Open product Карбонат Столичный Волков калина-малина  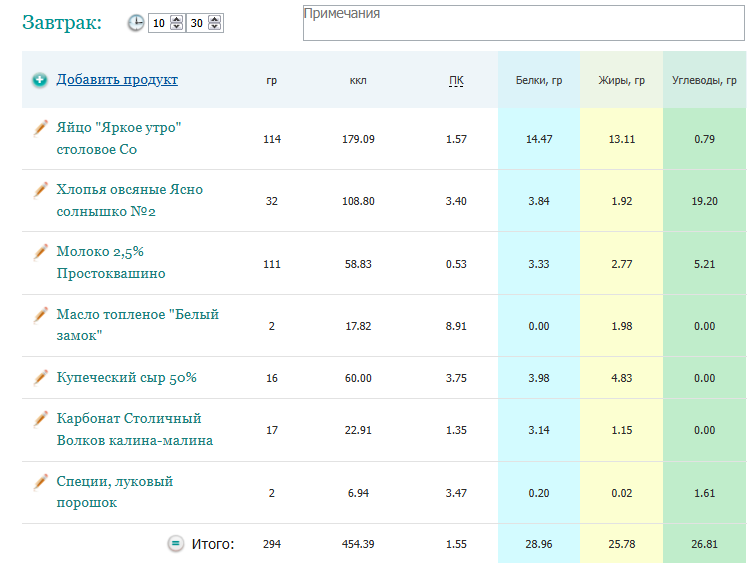135,429
